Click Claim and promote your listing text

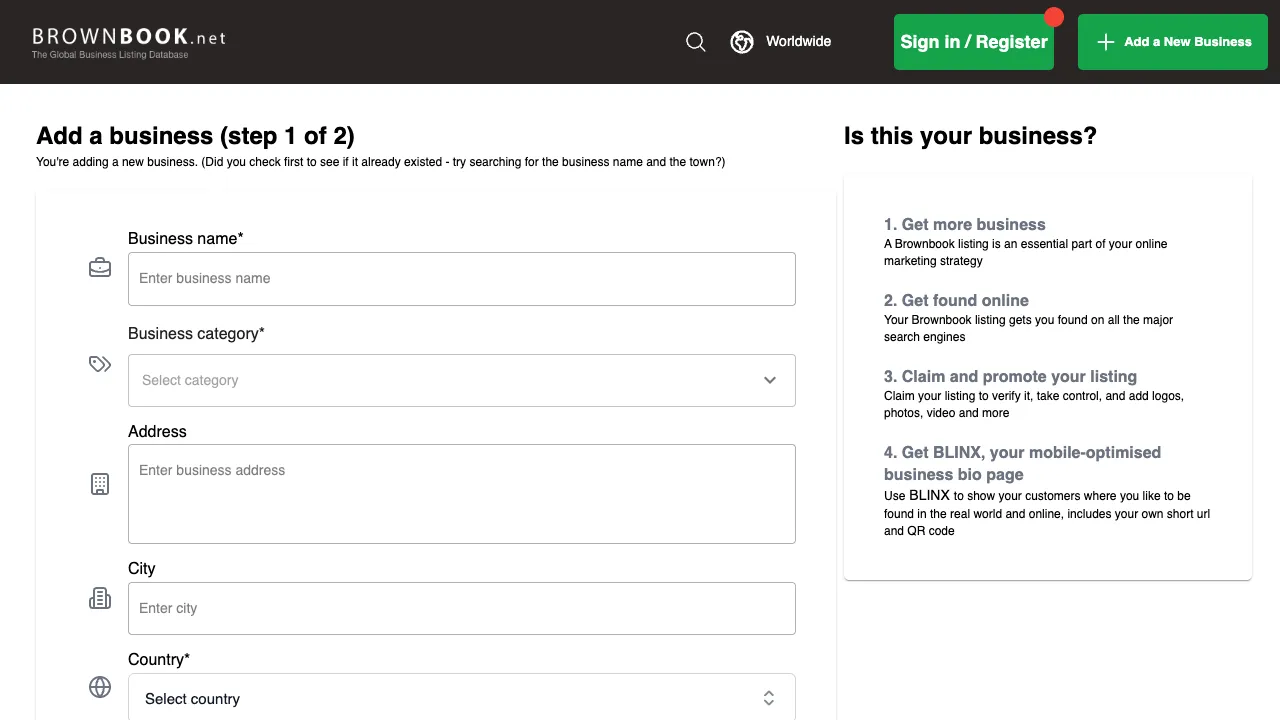[x=1010, y=377]
